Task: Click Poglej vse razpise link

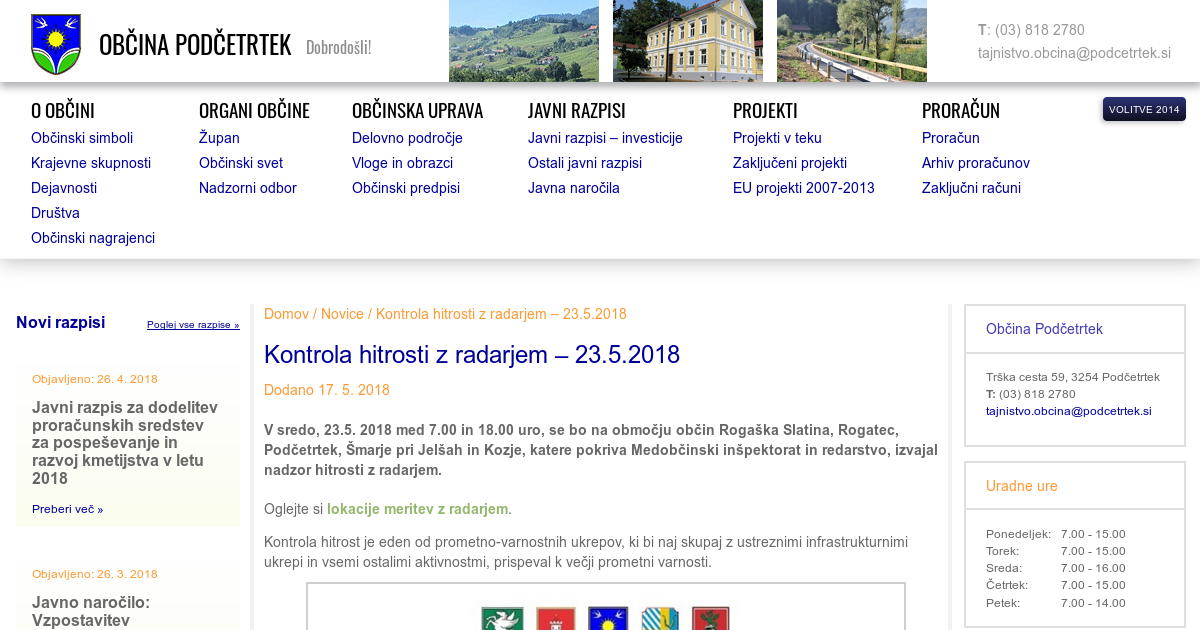Action: [x=193, y=325]
